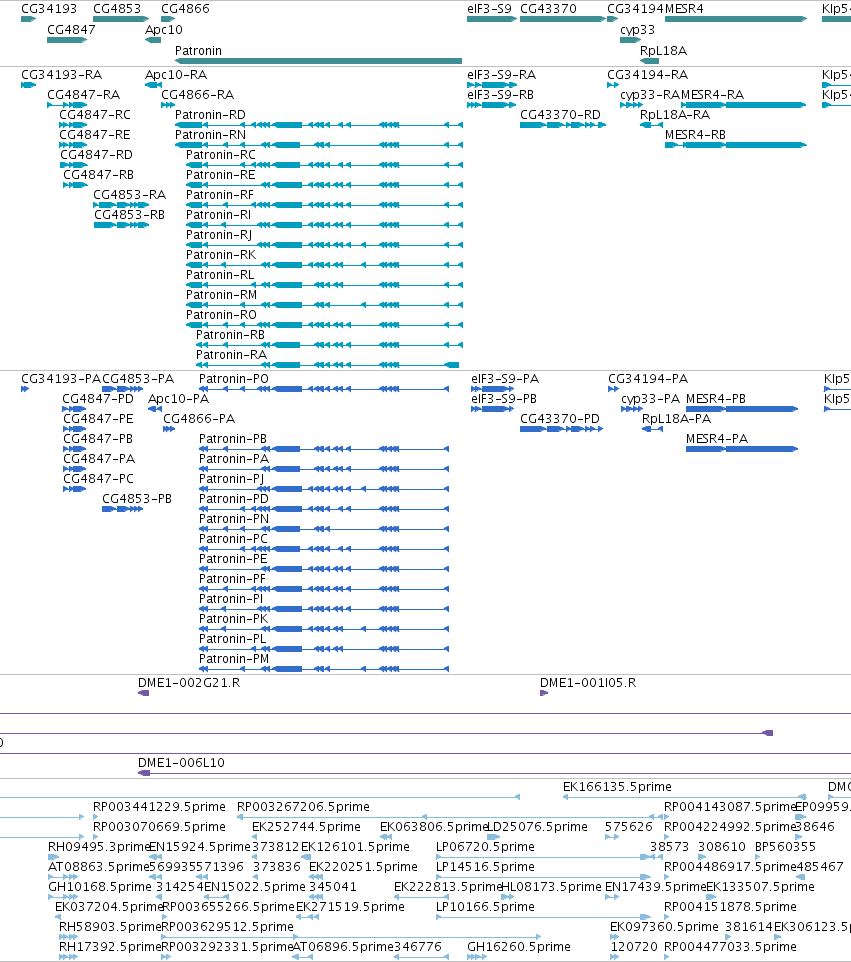Select protein Patronin-PM
This screenshot has width=851, height=962.
tap(324, 669)
